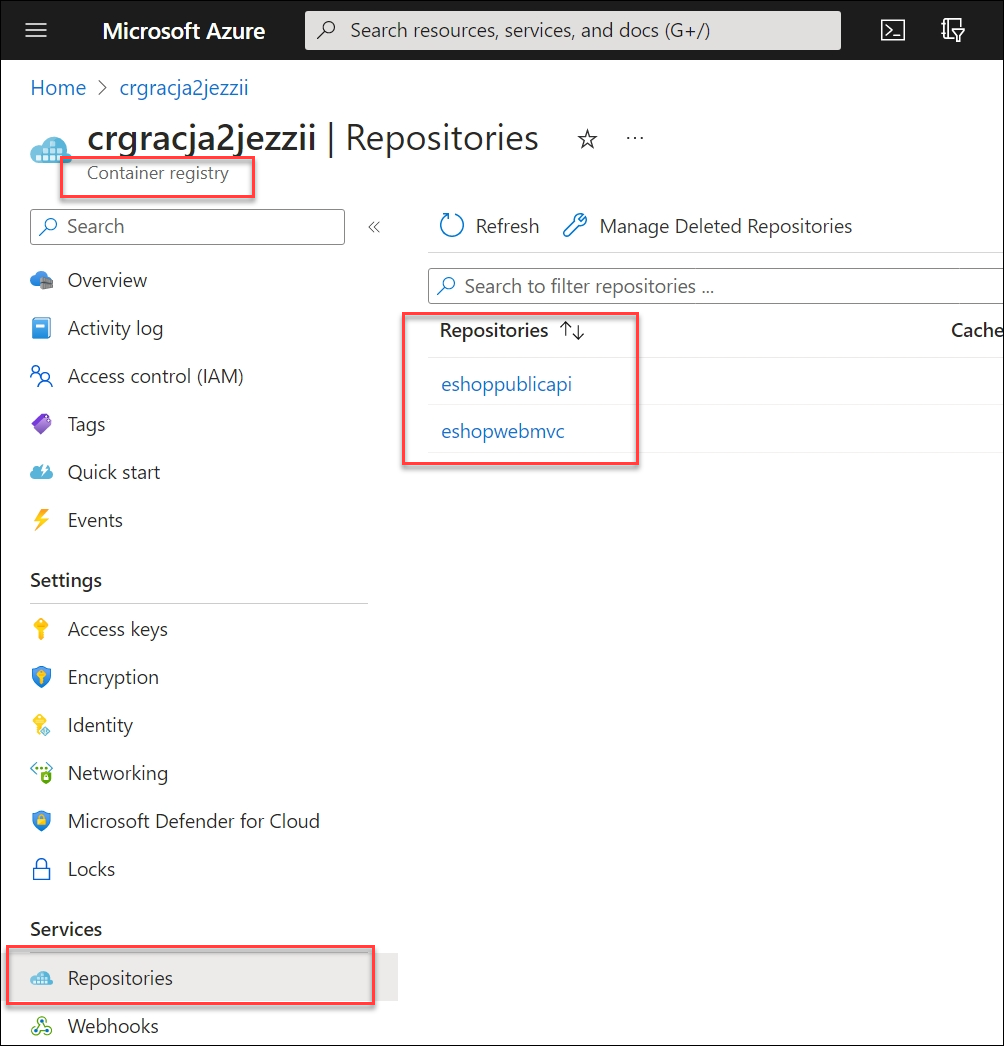Sort repositories using the arrows icon

(572, 330)
